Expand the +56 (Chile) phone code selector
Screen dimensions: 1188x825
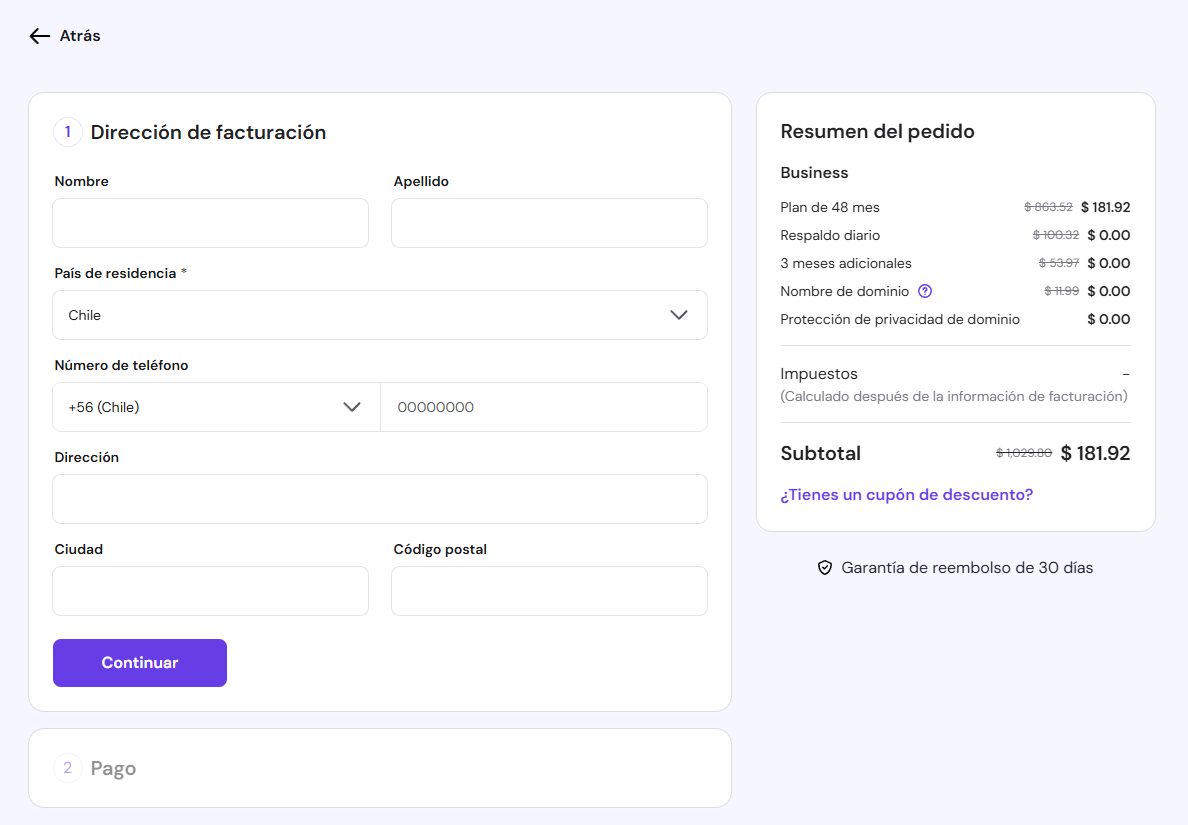point(216,407)
